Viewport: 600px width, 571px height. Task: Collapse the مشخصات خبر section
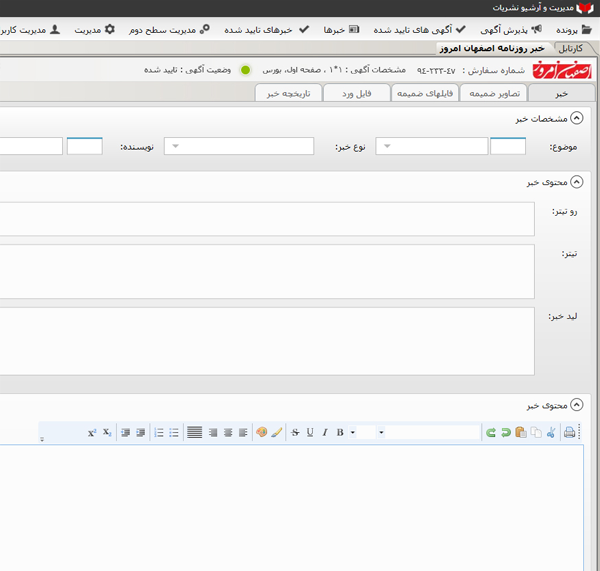pyautogui.click(x=577, y=118)
